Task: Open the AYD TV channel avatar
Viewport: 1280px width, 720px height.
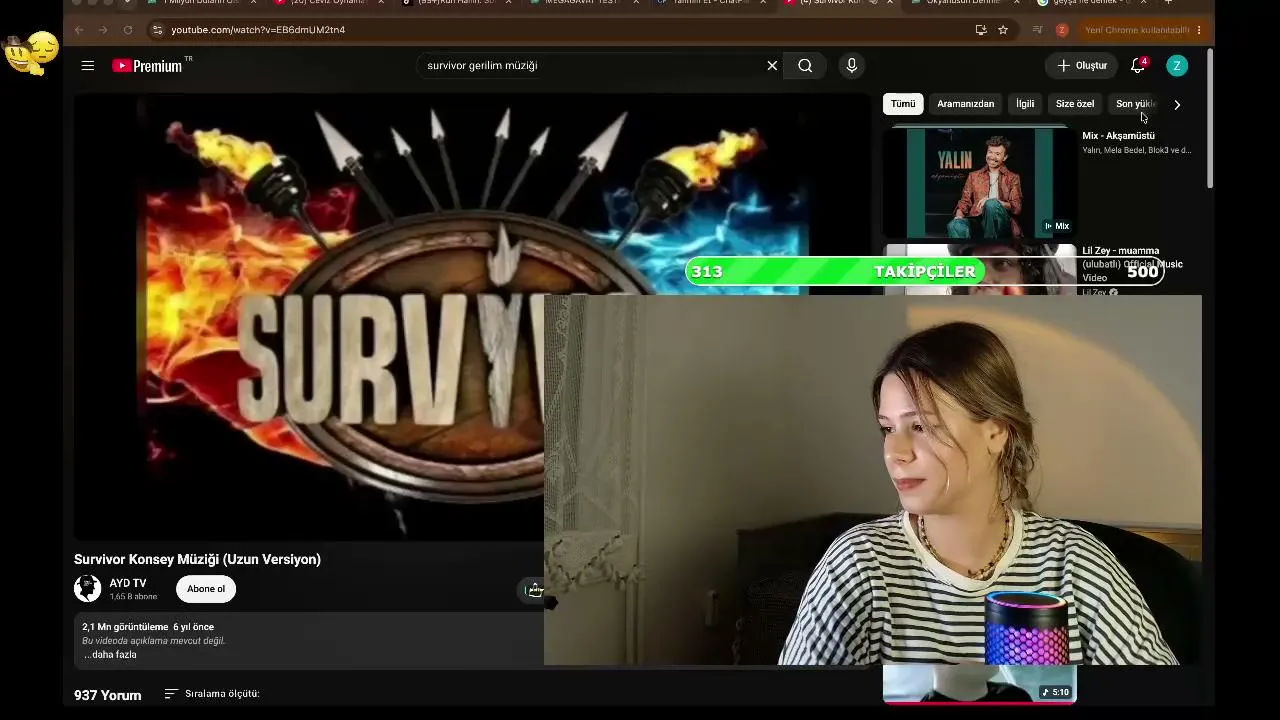Action: [x=88, y=589]
